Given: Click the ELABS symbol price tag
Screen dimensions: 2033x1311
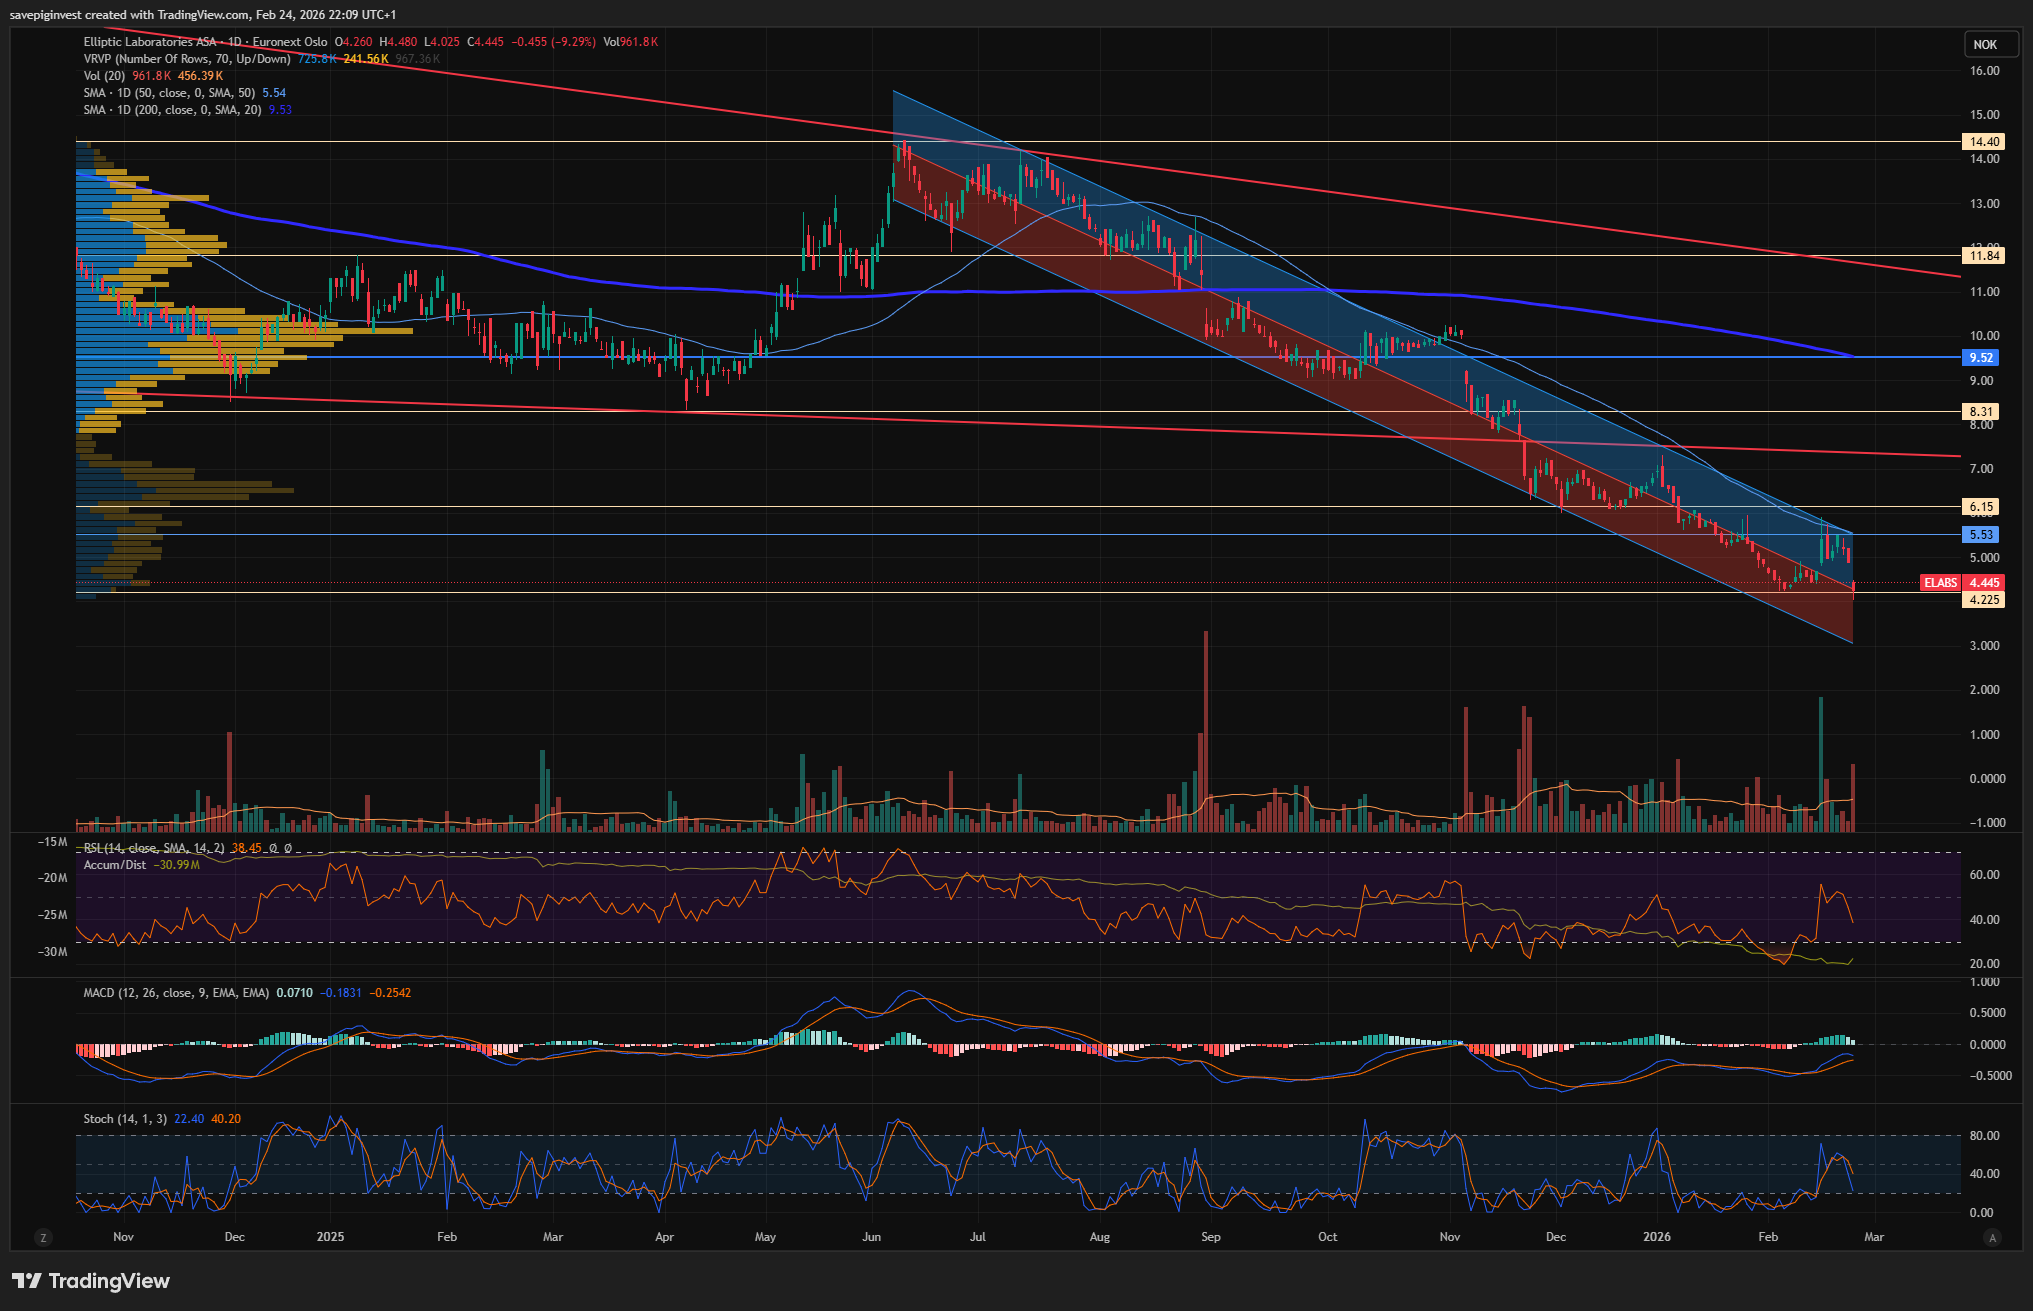Looking at the screenshot, I should click(x=1940, y=583).
